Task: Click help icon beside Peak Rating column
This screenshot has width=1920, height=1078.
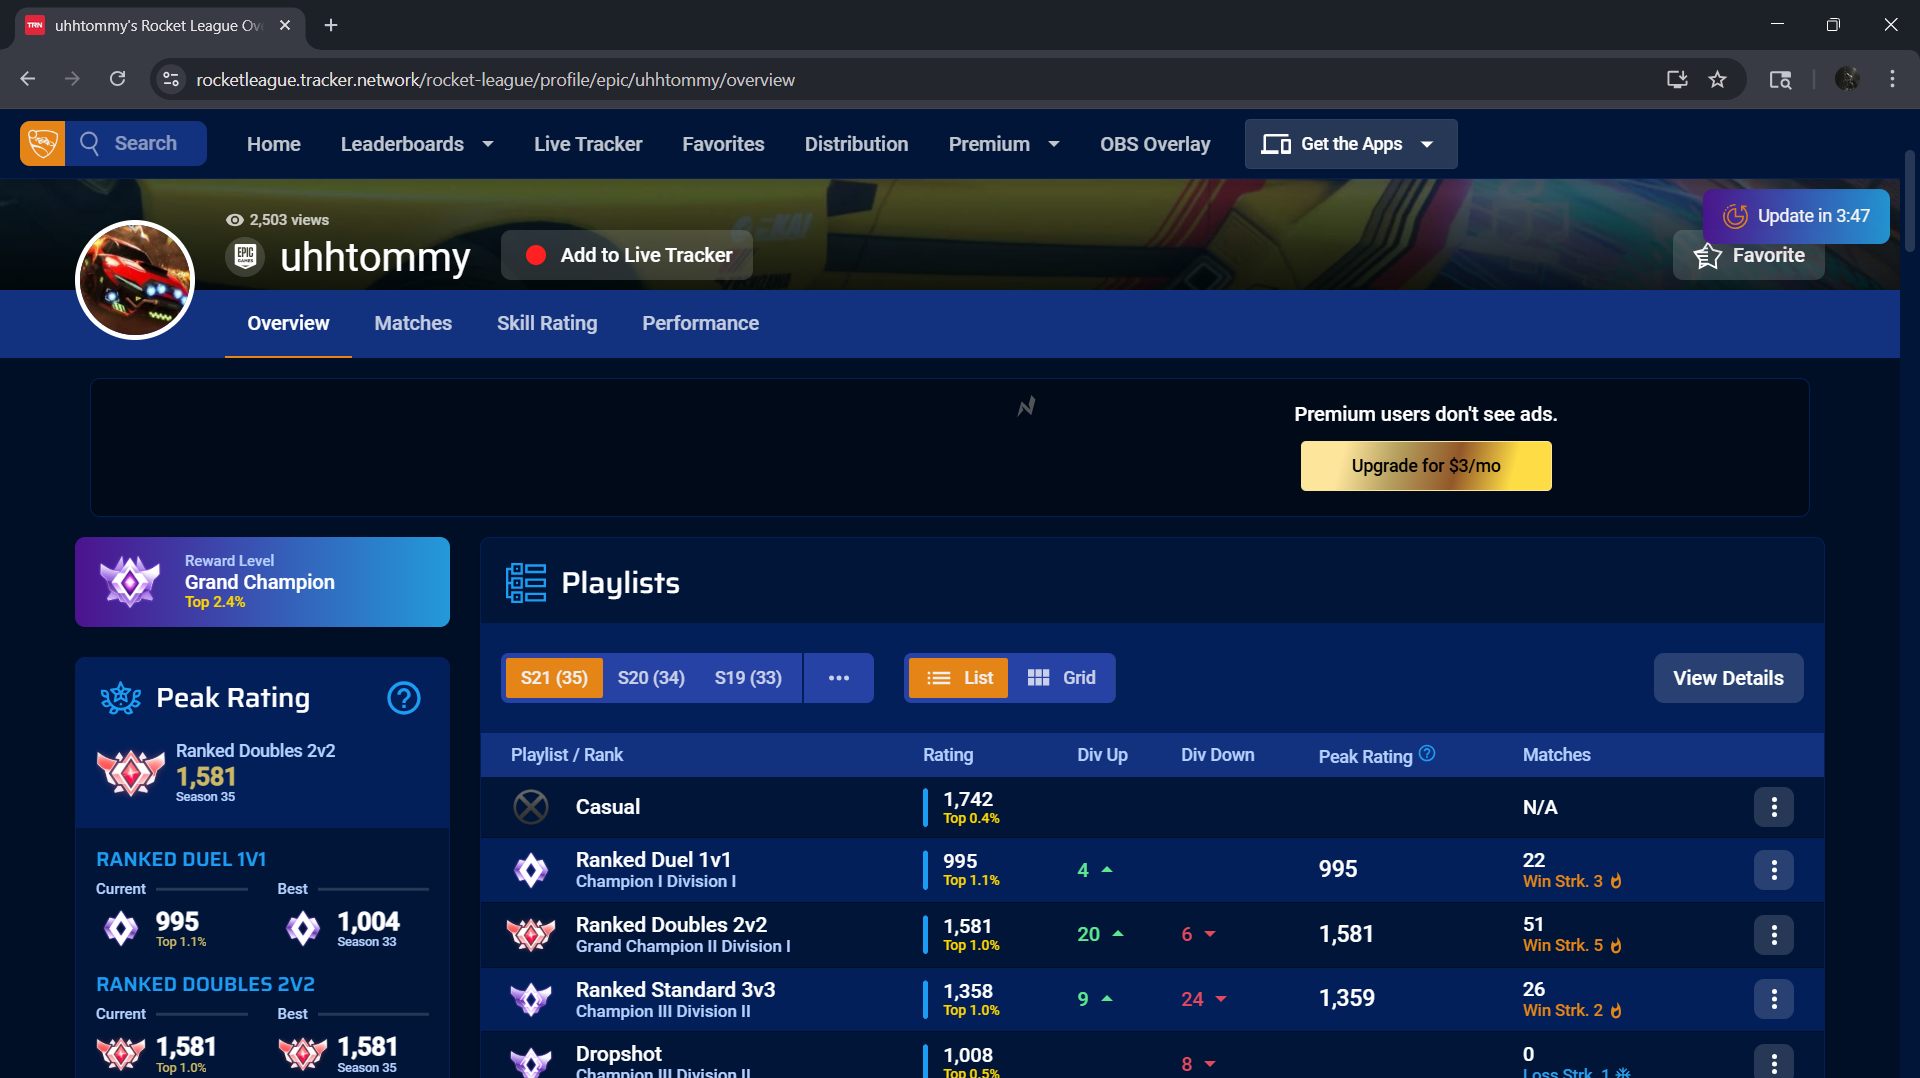Action: tap(1427, 754)
